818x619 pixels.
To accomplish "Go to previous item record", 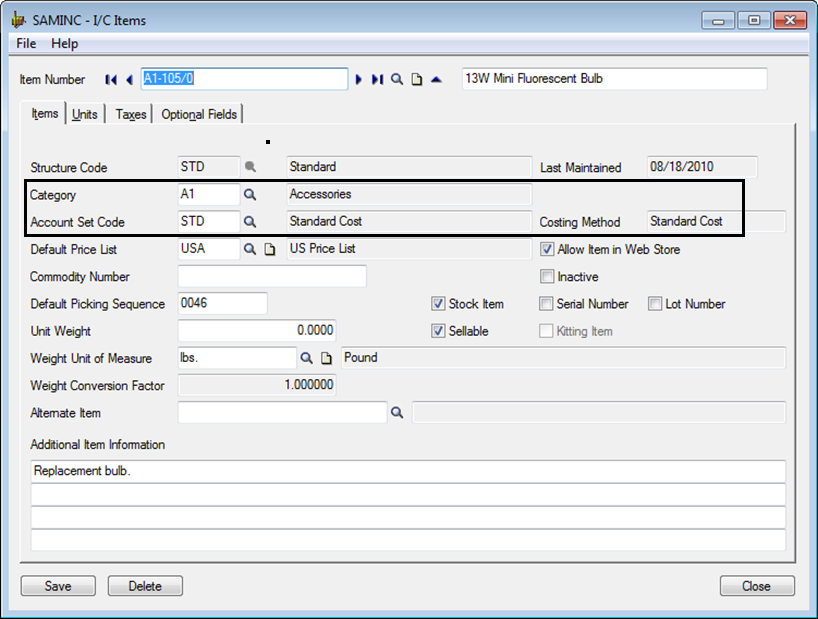I will pos(129,79).
